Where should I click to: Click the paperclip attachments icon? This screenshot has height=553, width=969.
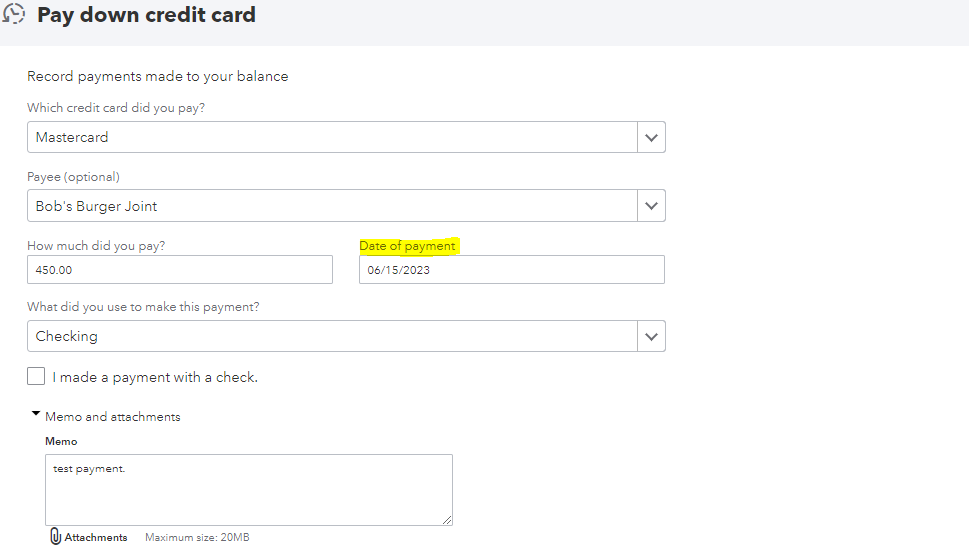(56, 537)
